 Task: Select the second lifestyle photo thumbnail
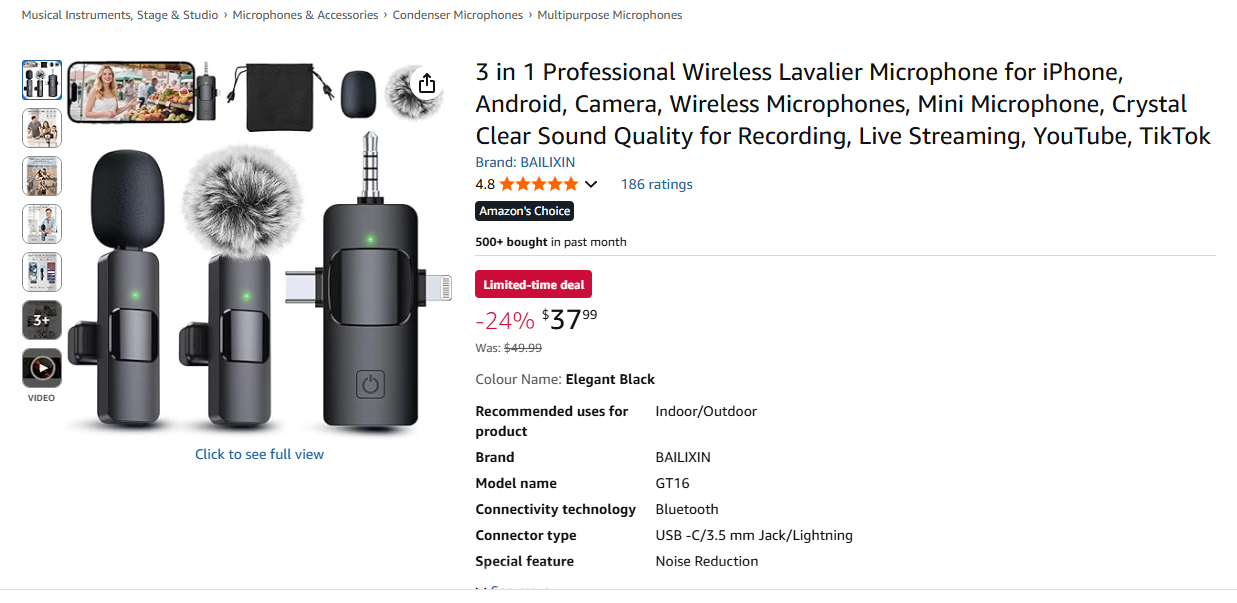(41, 127)
